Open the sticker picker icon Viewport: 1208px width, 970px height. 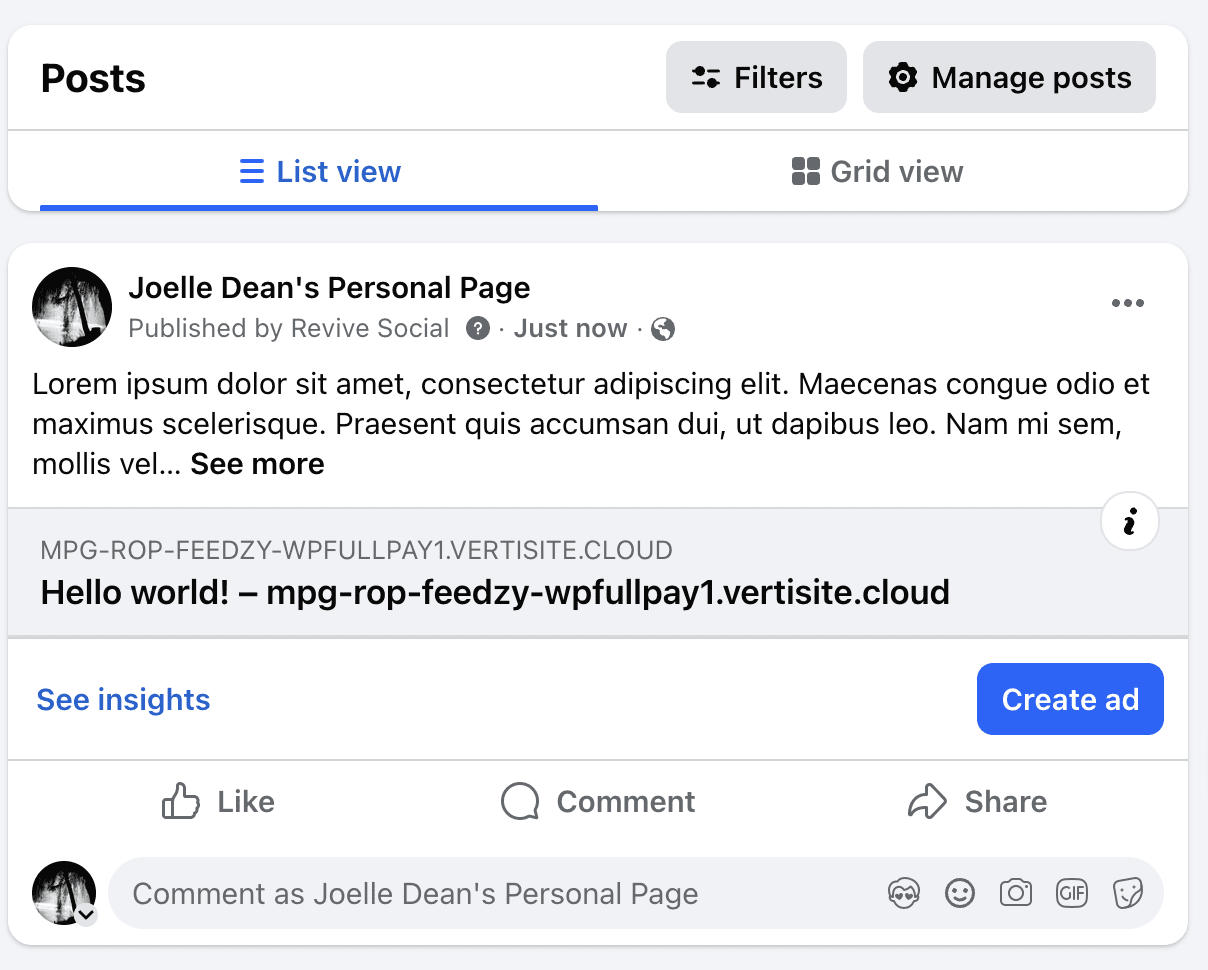(1128, 893)
